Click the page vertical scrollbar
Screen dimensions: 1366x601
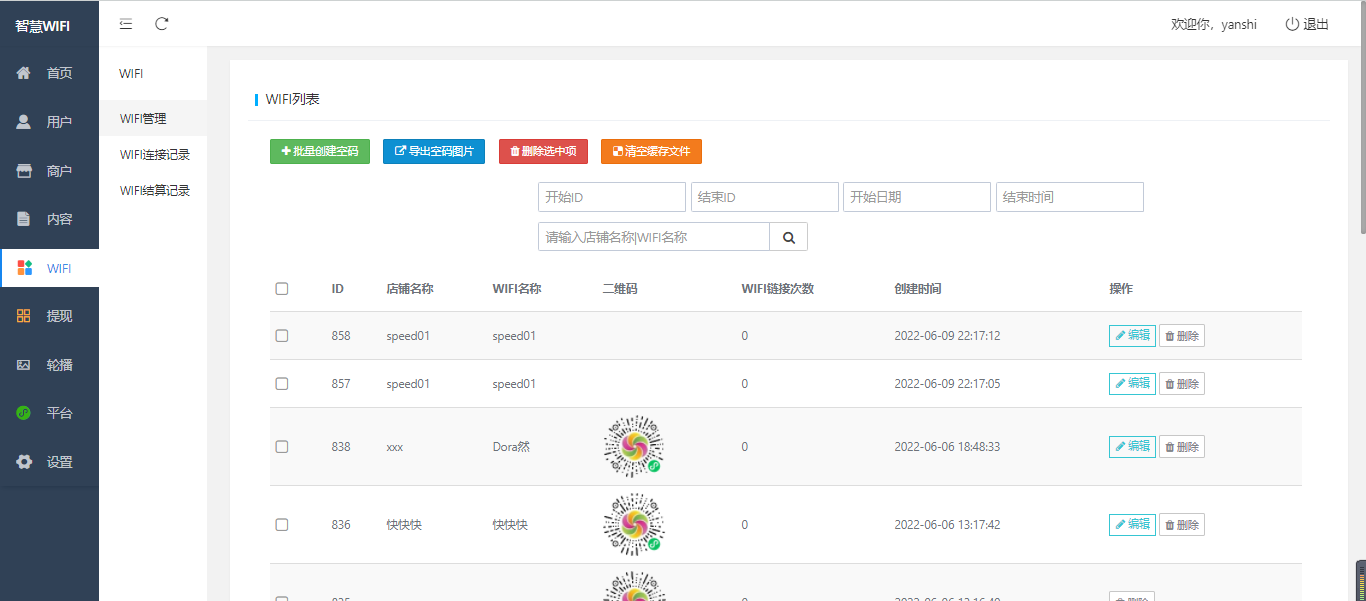click(x=1361, y=120)
